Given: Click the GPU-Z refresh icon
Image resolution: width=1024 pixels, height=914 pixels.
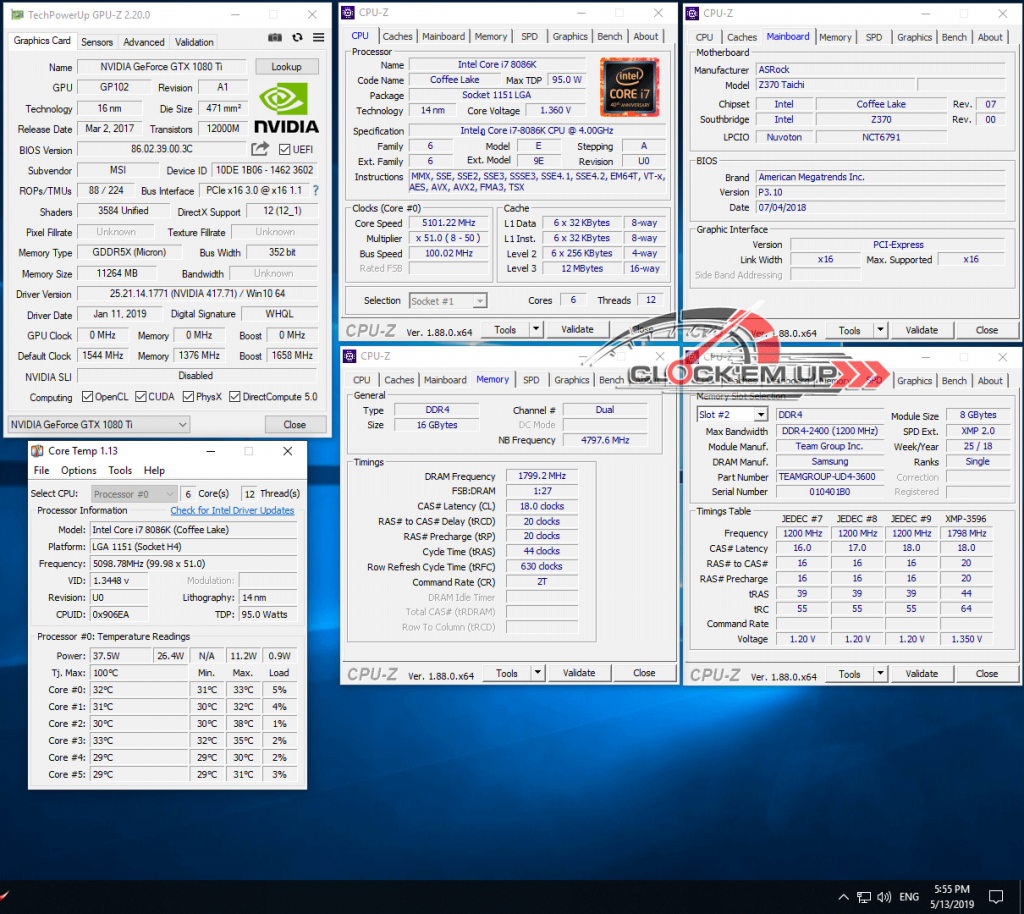Looking at the screenshot, I should [x=297, y=38].
